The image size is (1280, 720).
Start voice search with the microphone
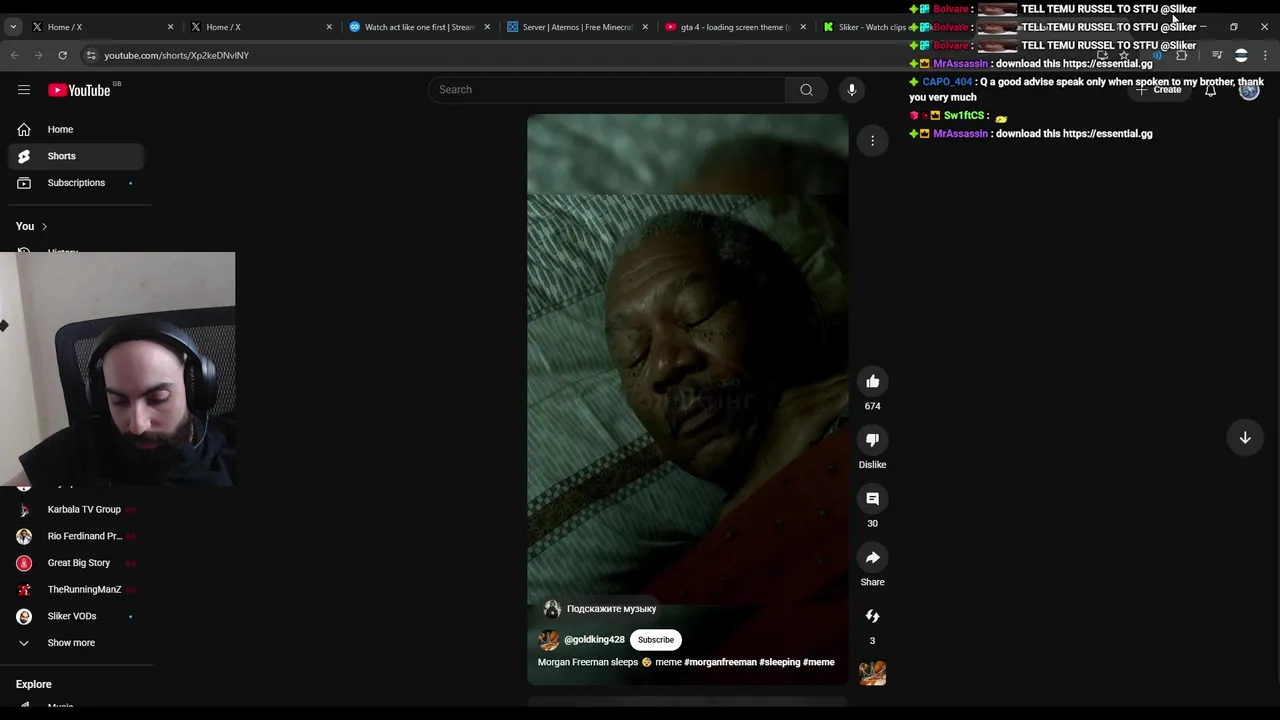(852, 90)
